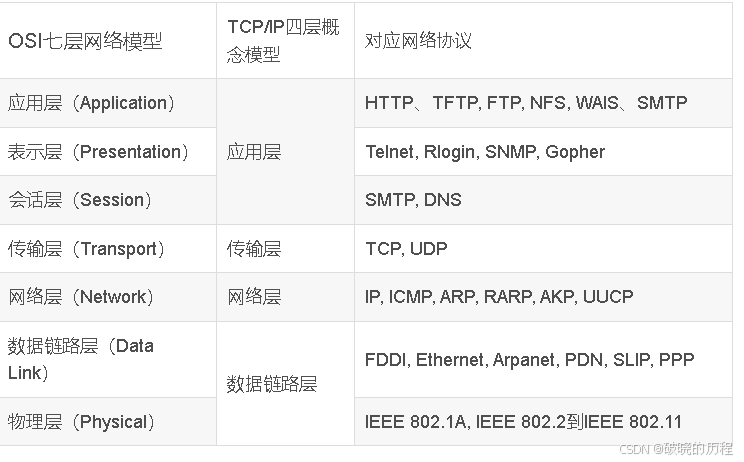Select the 应用层 (Application) cell
Screen dimensions: 744x462
[92, 103]
